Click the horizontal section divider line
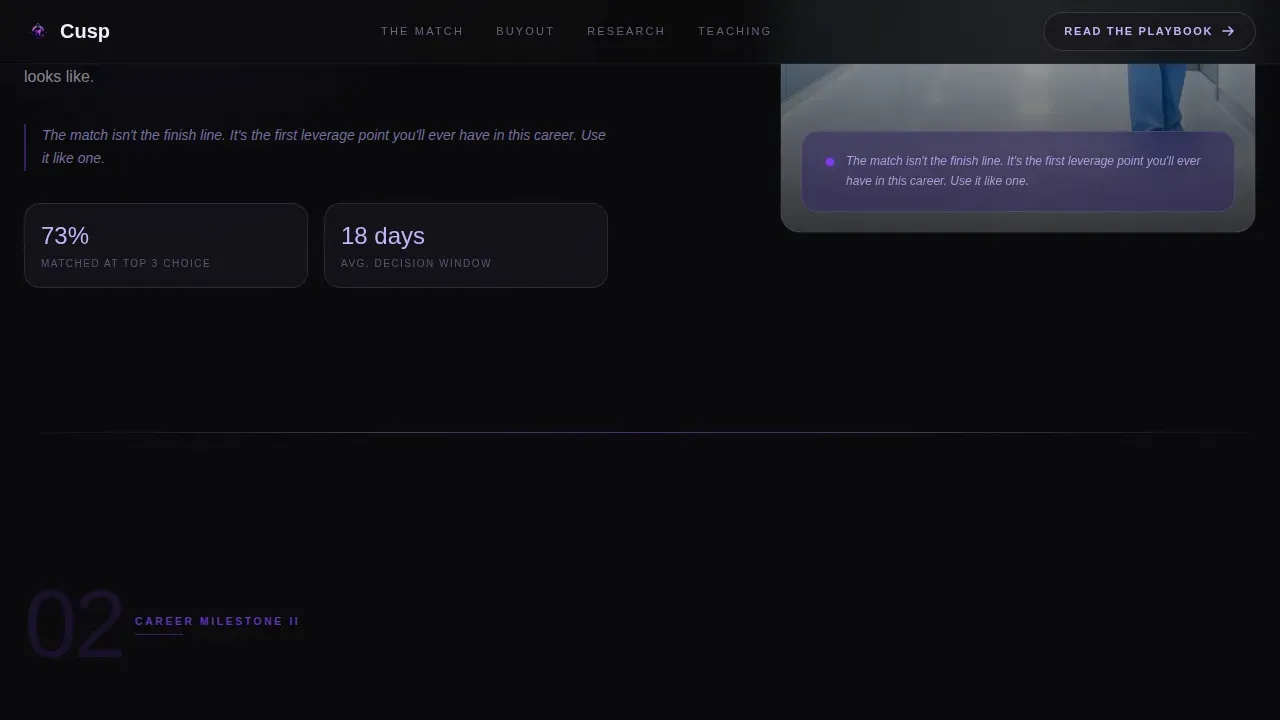This screenshot has height=720, width=1280. [x=640, y=433]
